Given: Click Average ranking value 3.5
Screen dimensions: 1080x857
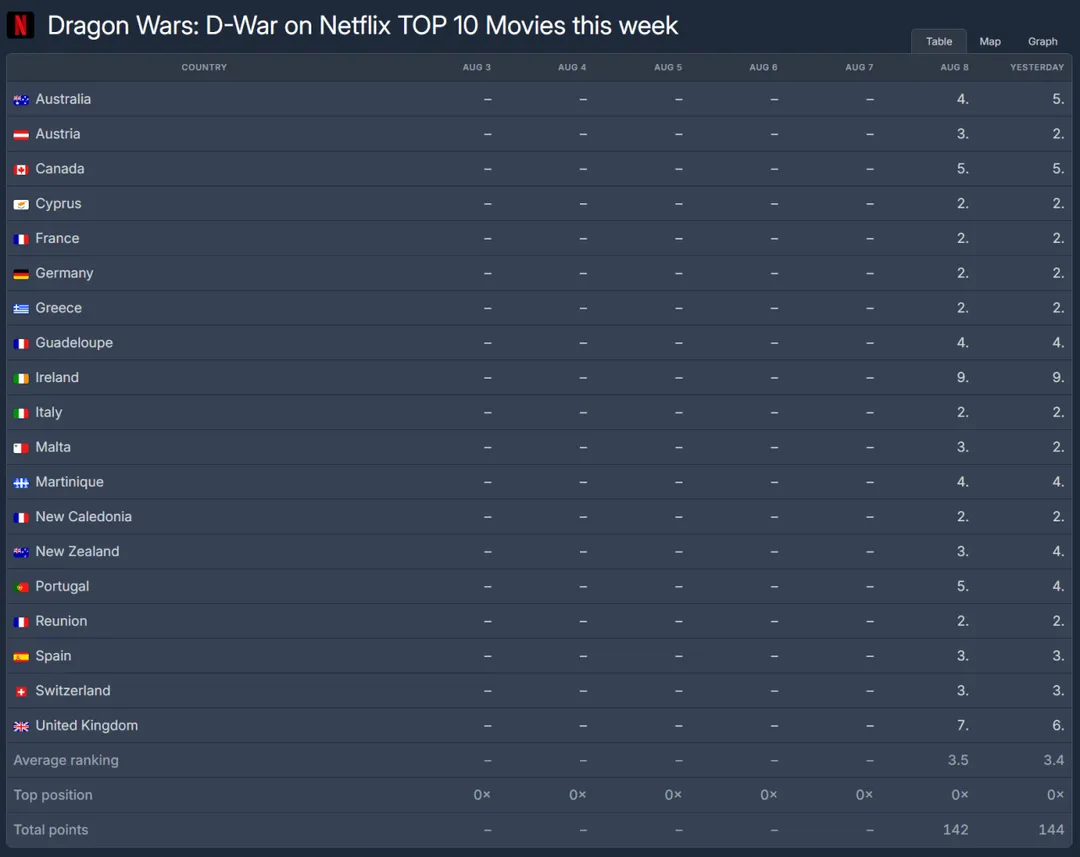Looking at the screenshot, I should tap(958, 760).
